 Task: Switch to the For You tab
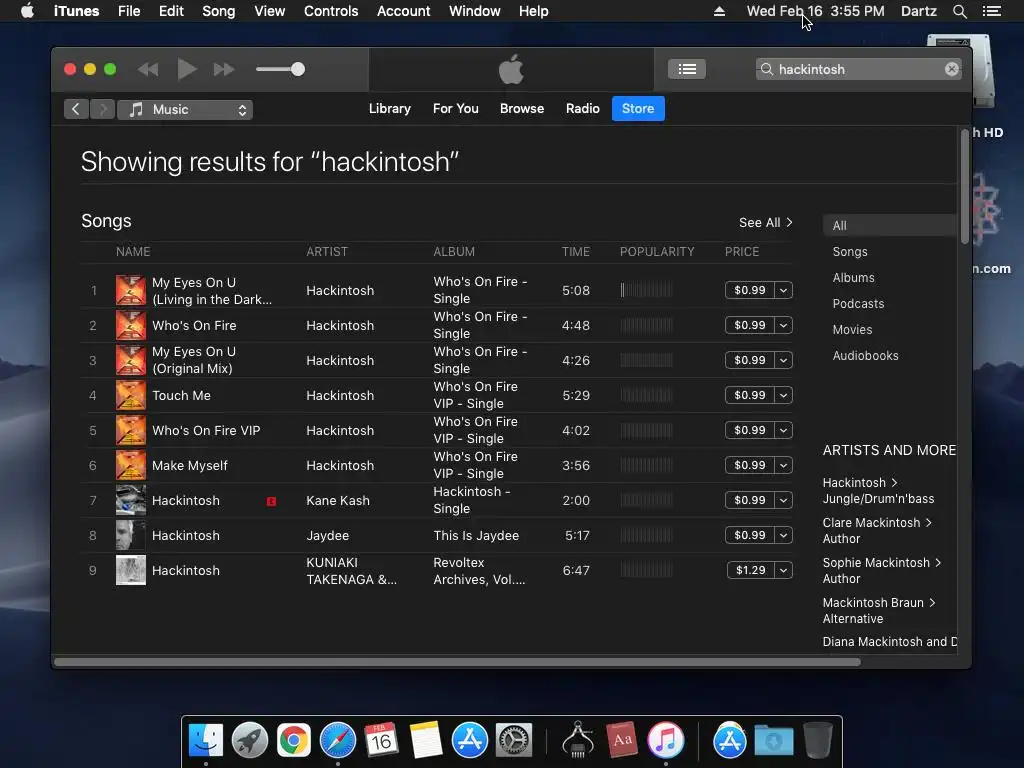455,108
